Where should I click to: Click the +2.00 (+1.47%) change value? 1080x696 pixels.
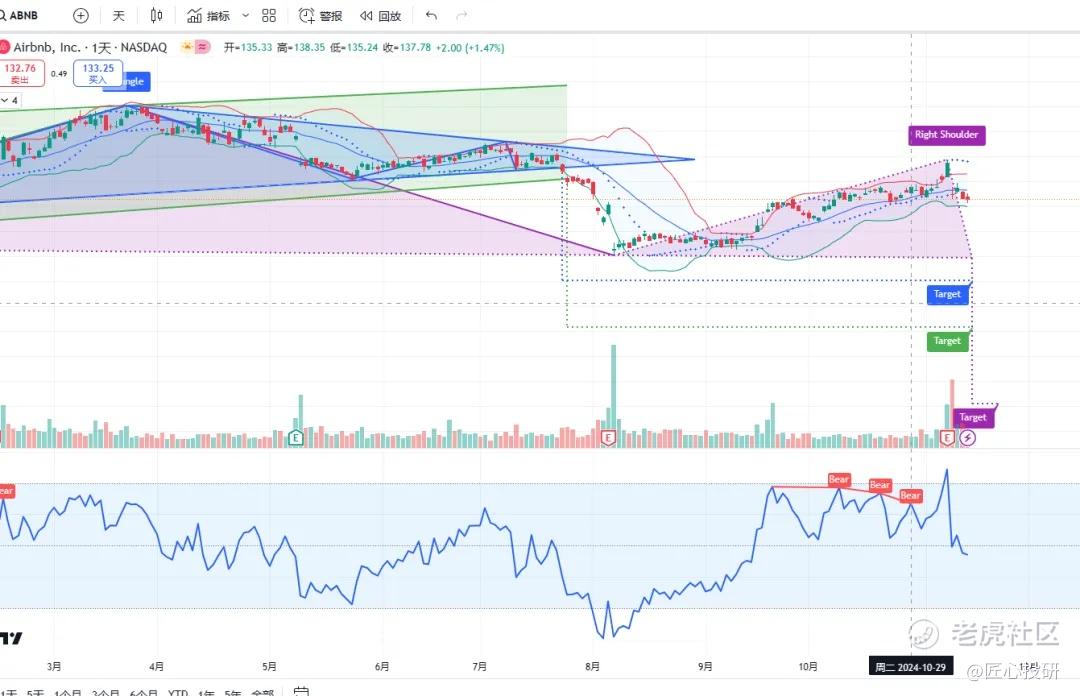[x=470, y=48]
